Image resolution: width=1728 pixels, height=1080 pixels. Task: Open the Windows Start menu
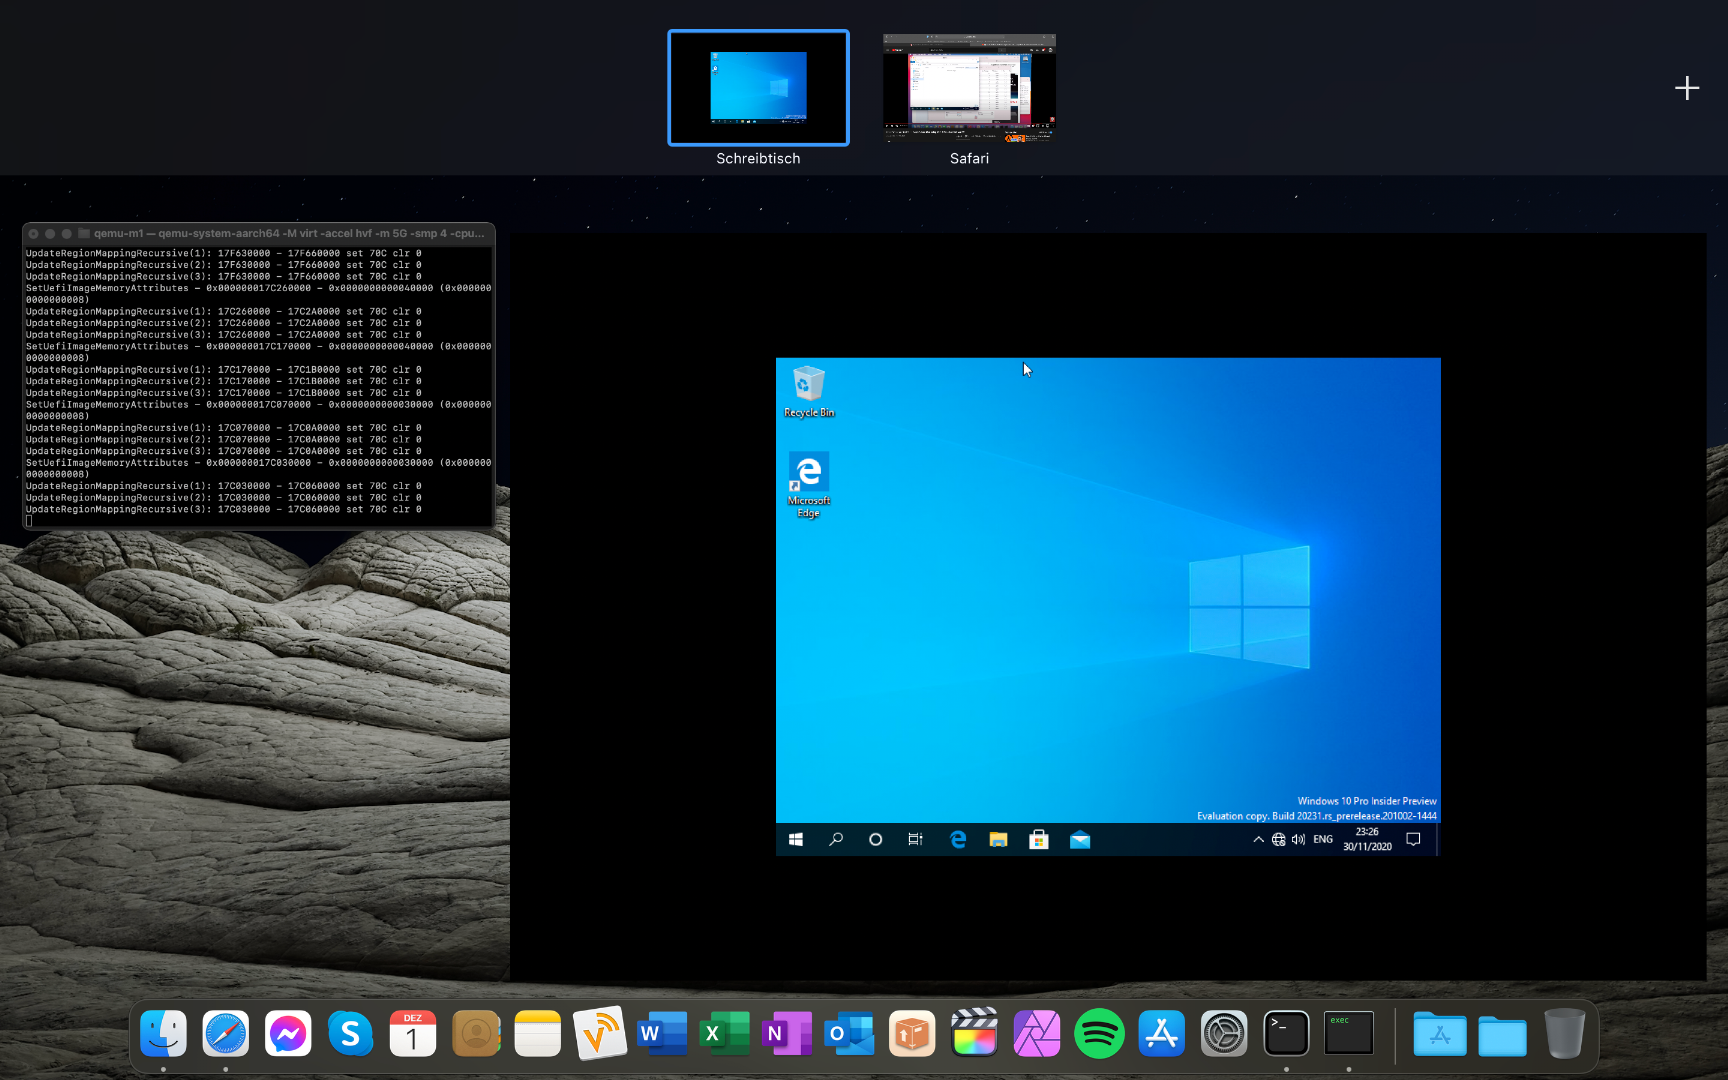click(796, 840)
